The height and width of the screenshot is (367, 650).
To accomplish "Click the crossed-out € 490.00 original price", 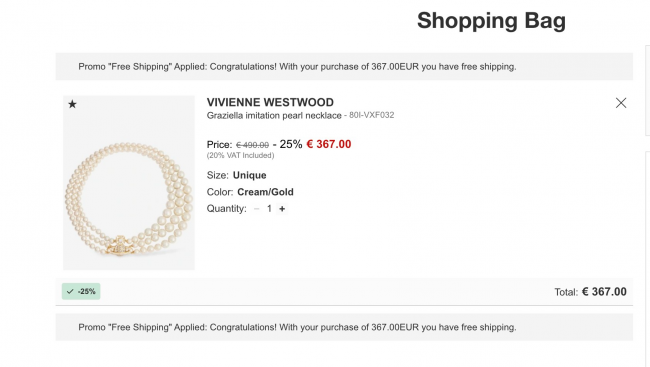I will (x=252, y=145).
